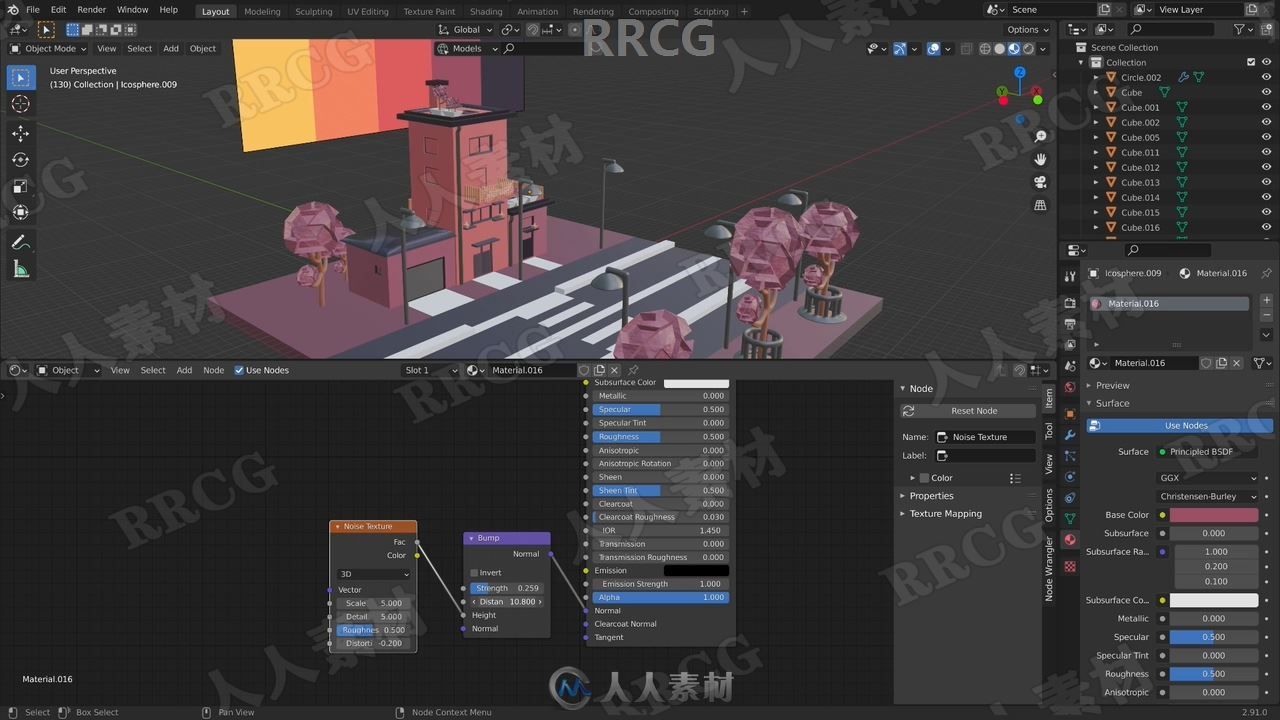1280x720 pixels.
Task: Activate the Scale tool
Action: coord(20,187)
